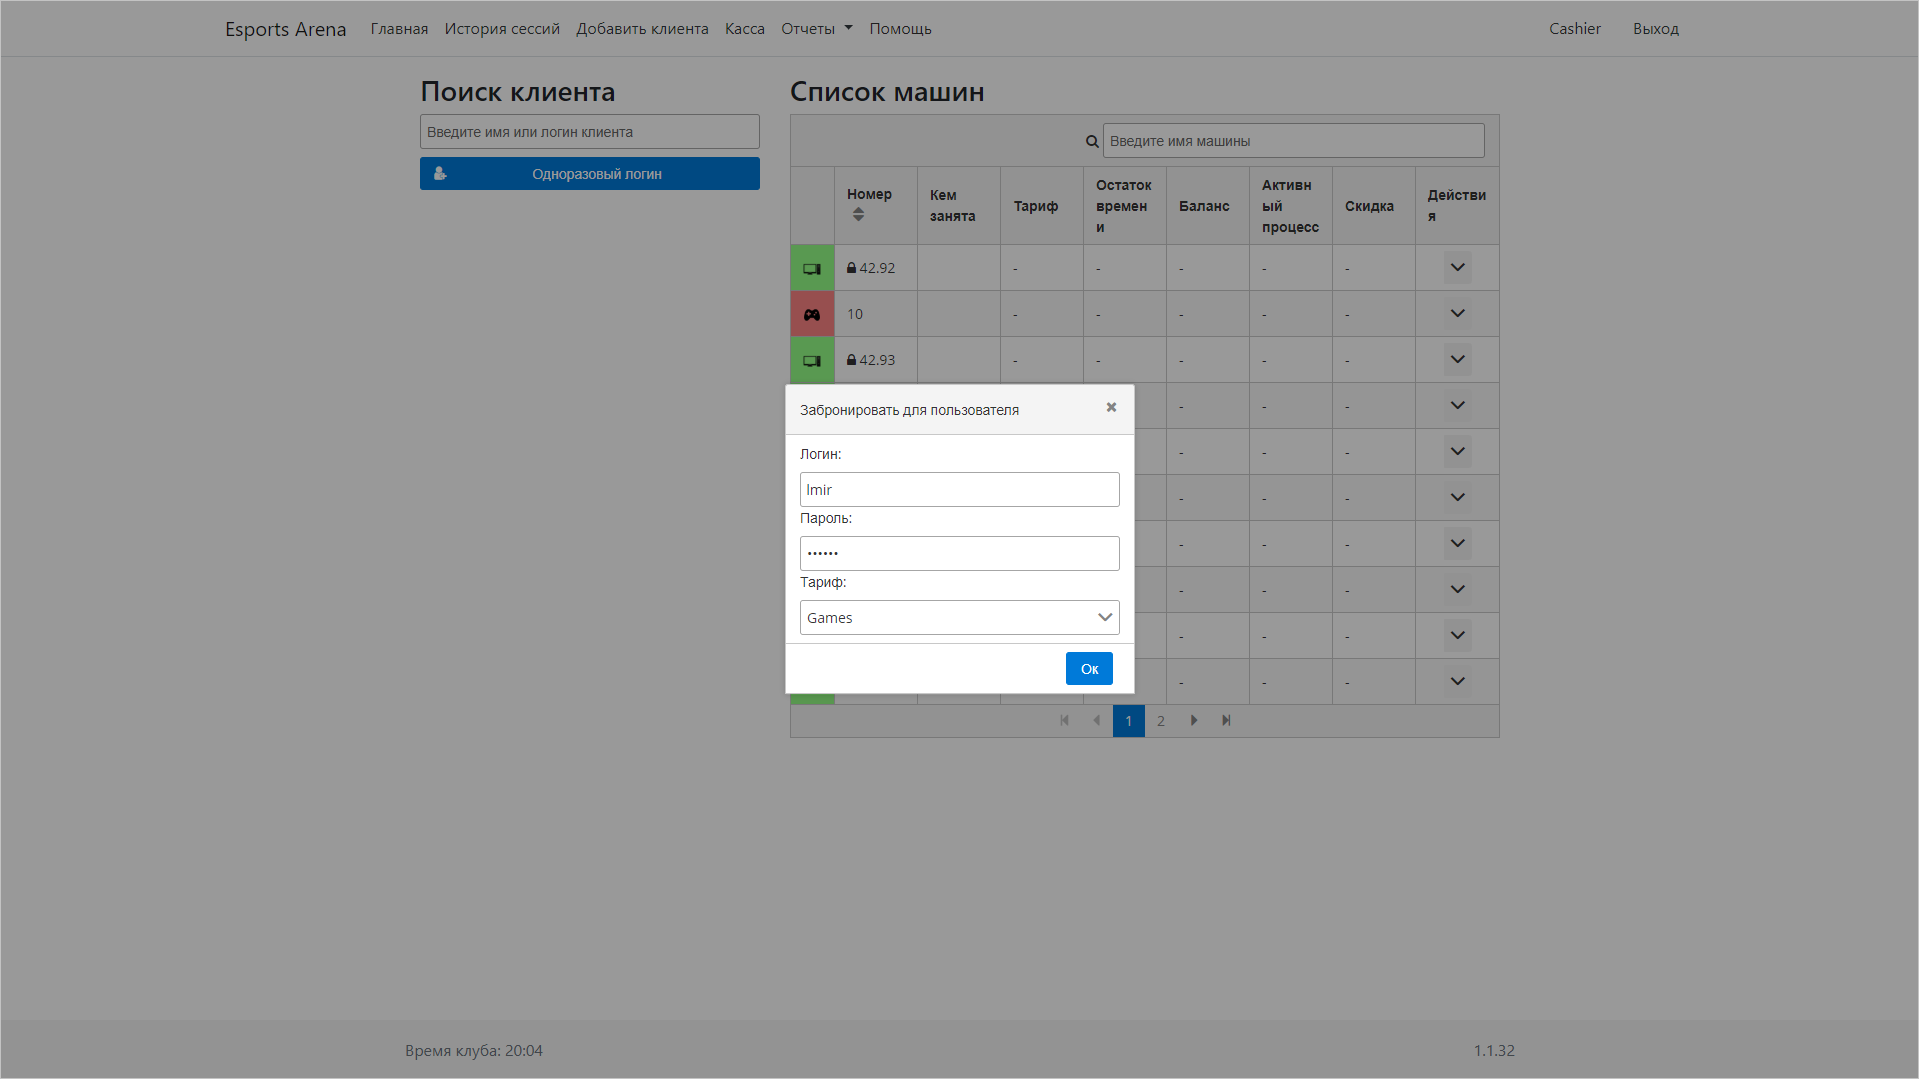Focus the Логин input field containing Imir

pyautogui.click(x=959, y=490)
